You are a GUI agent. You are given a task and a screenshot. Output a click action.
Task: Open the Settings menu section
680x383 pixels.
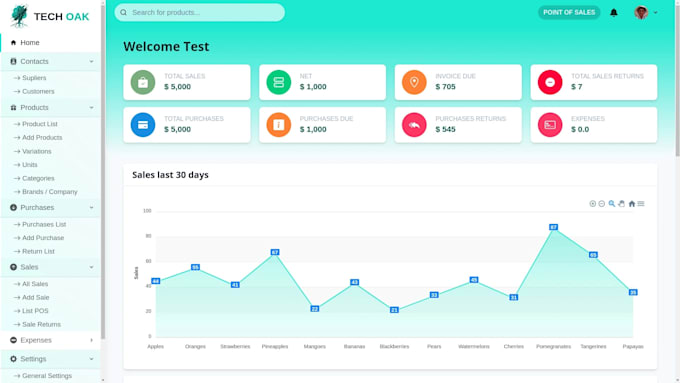[x=50, y=359]
